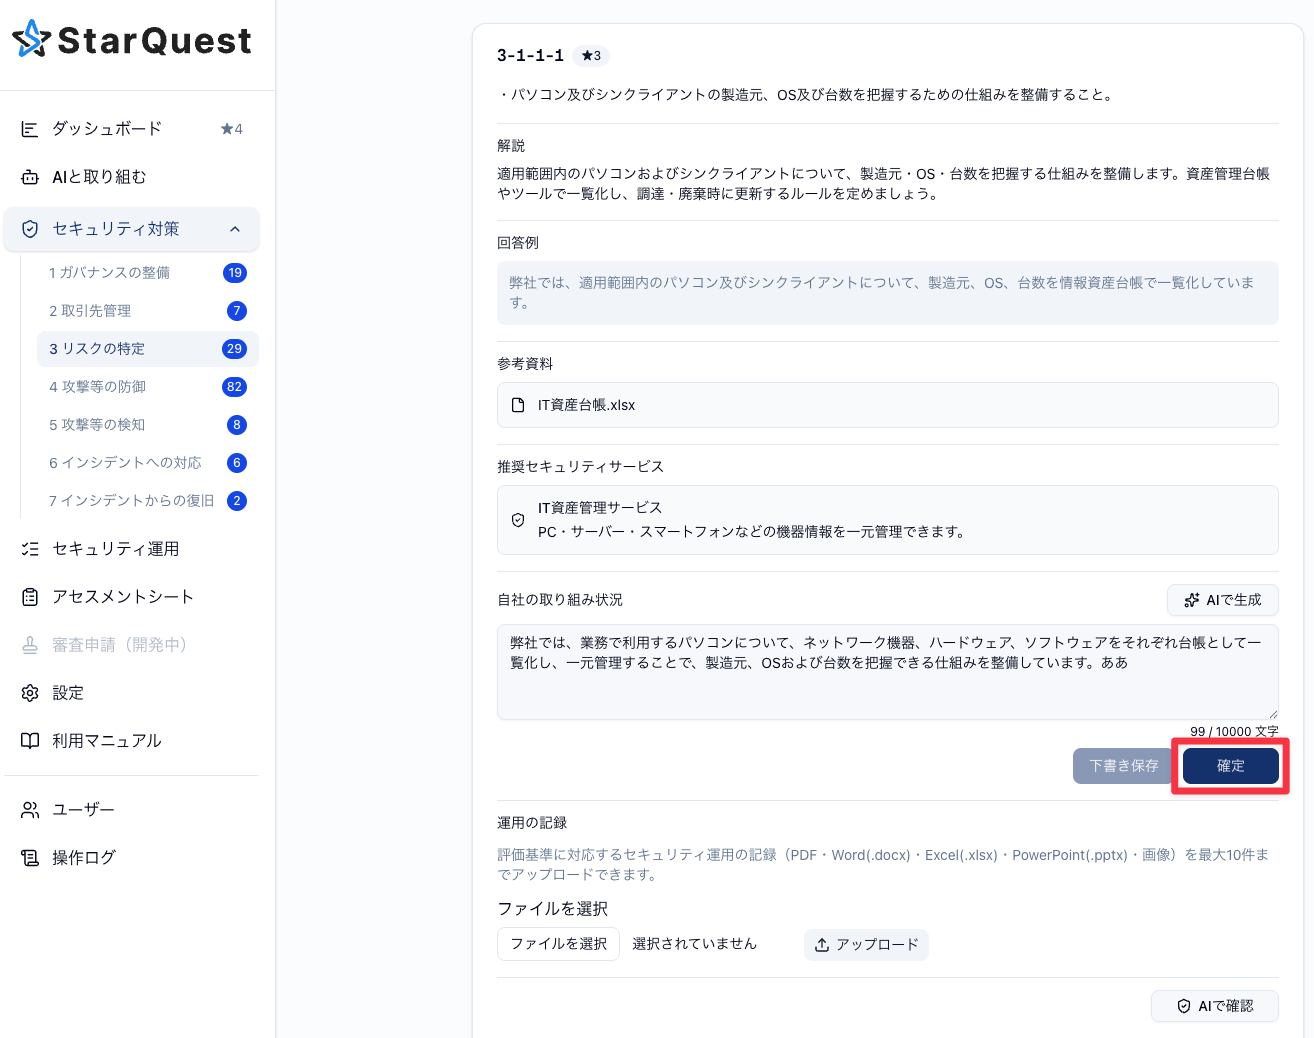Viewport: 1314px width, 1038px height.
Task: Click the 選択されていません text
Action: point(695,944)
